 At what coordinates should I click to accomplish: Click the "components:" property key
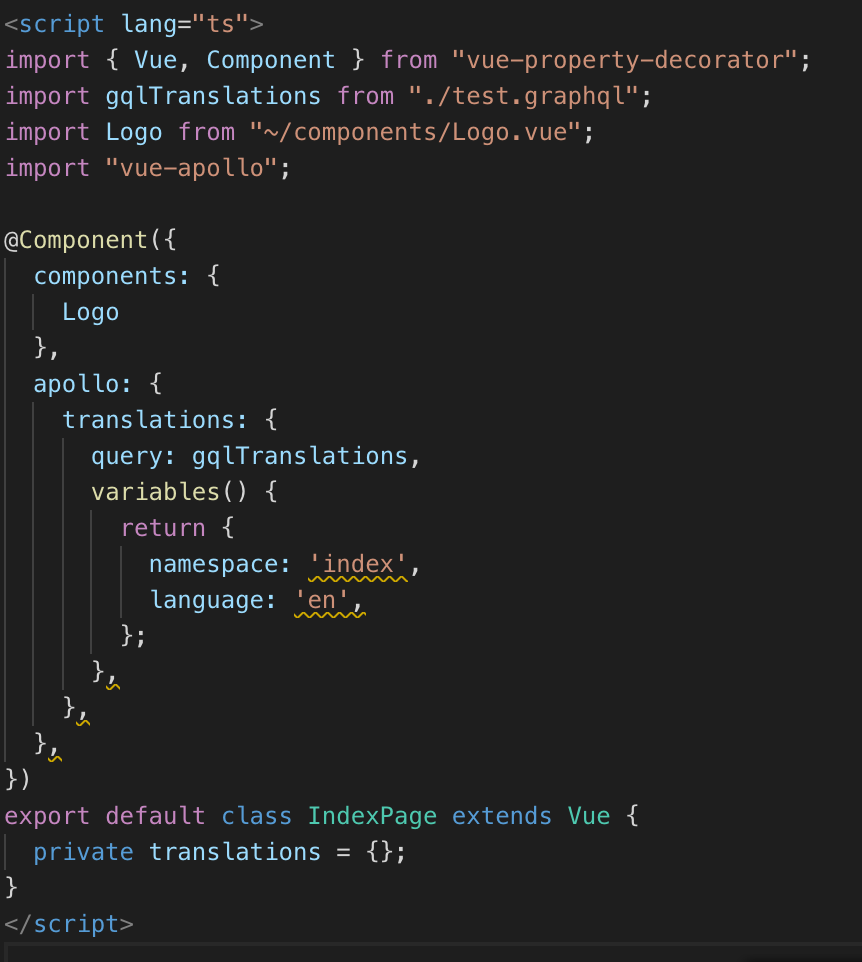point(111,276)
